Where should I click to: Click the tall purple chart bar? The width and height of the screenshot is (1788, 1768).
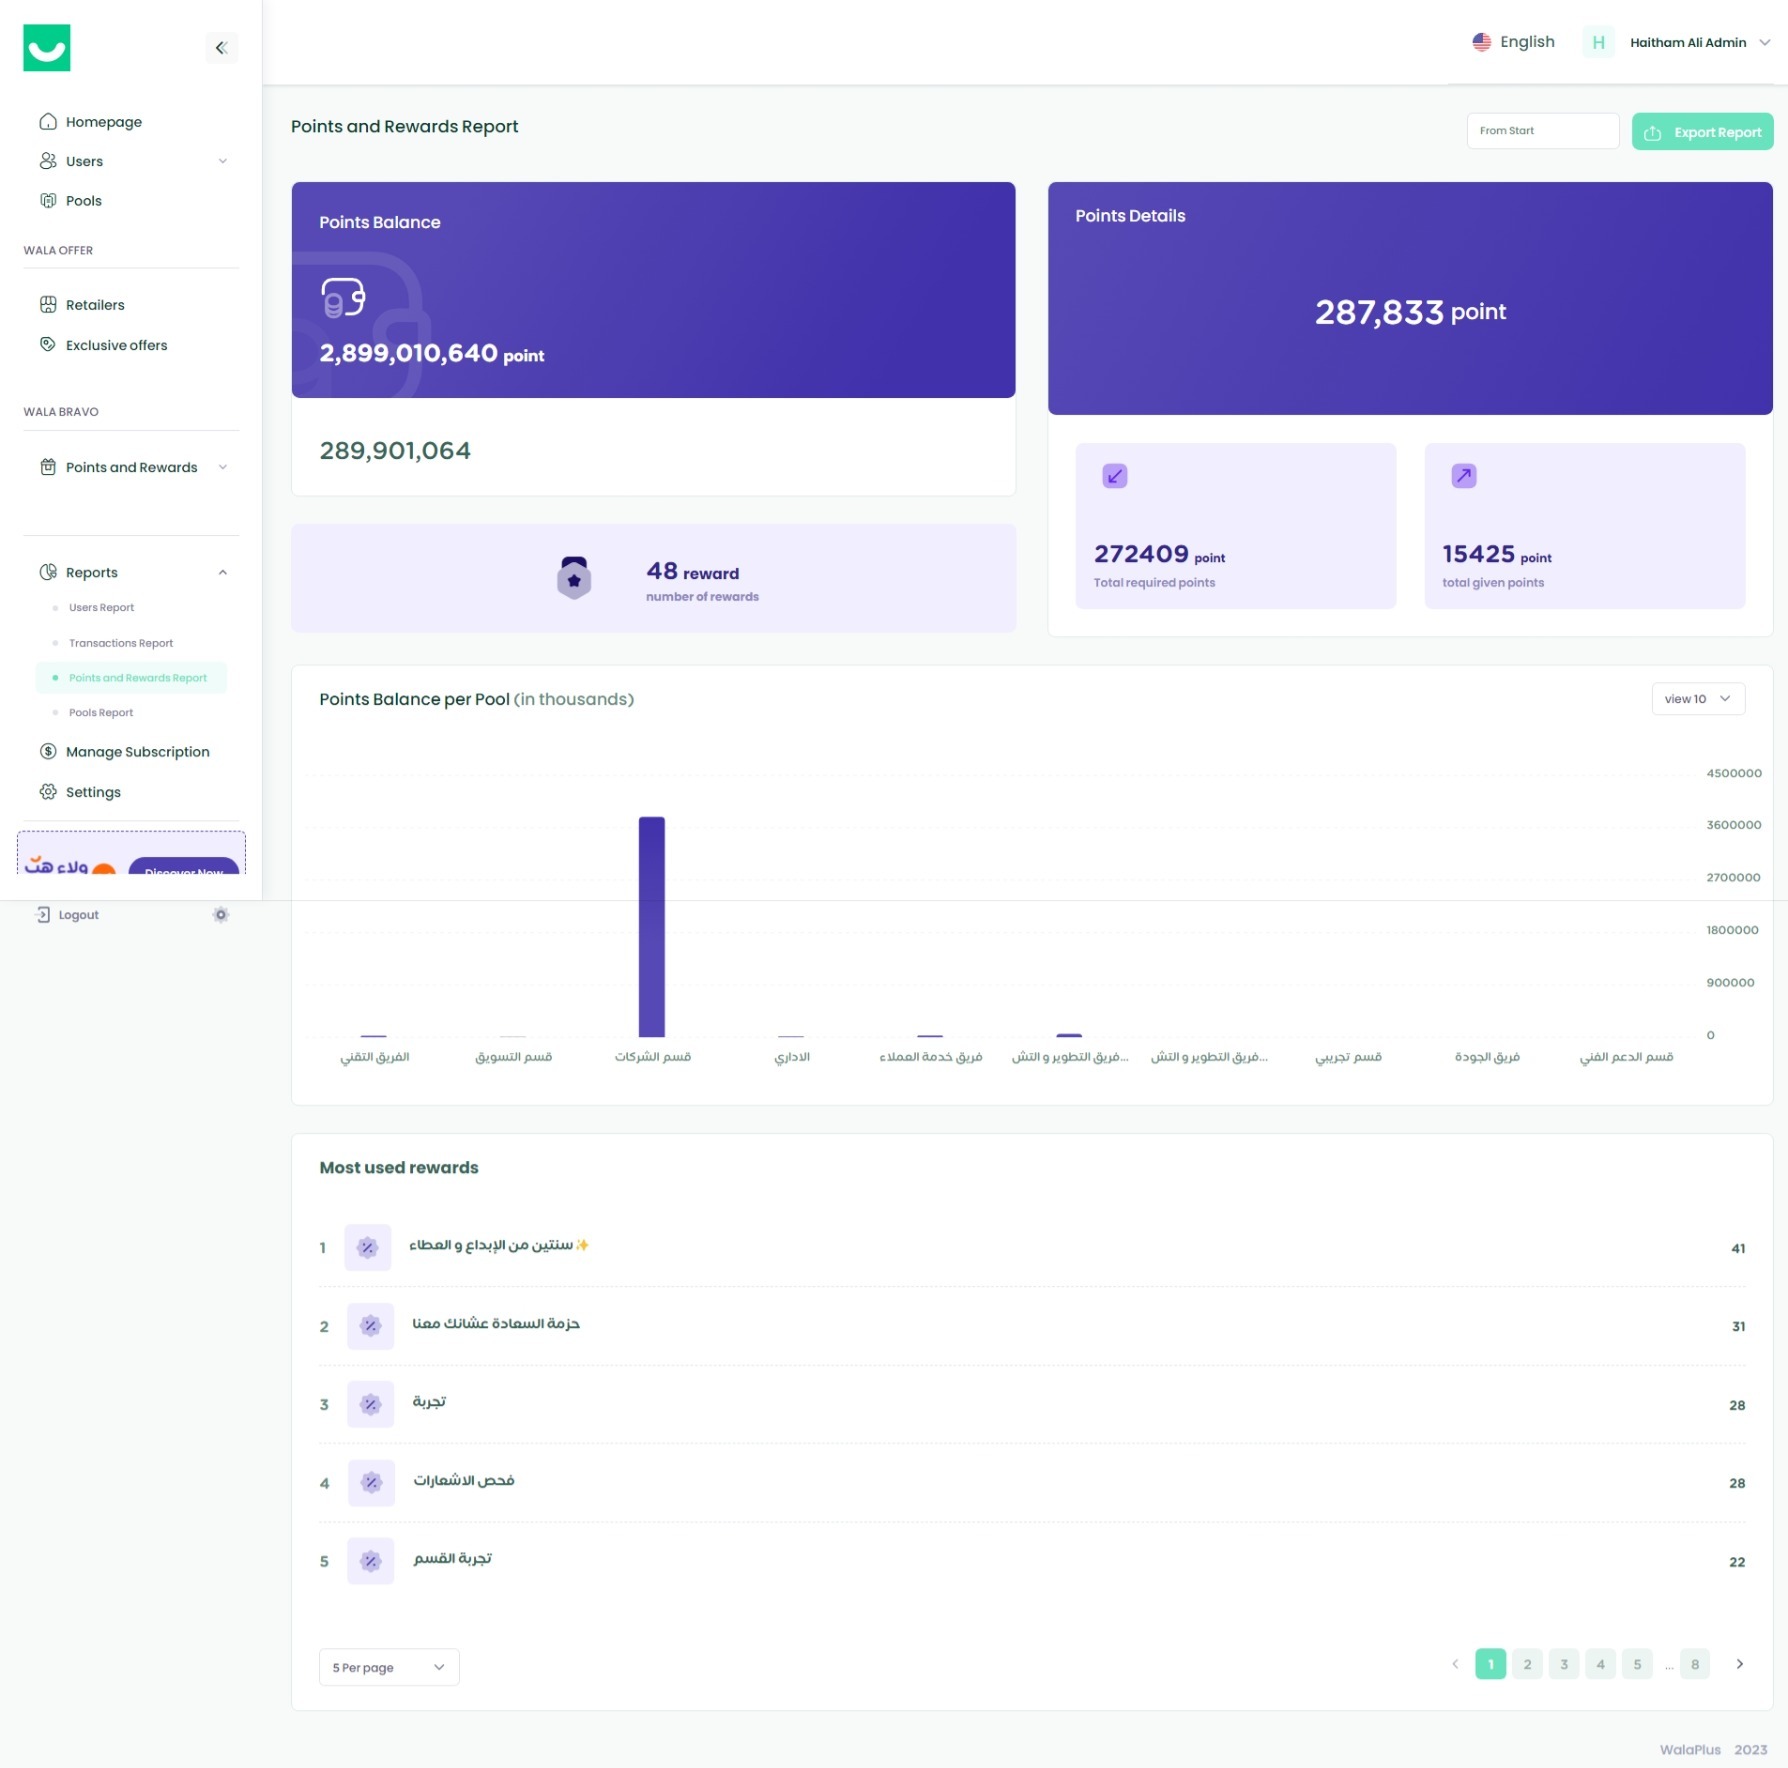click(x=652, y=927)
